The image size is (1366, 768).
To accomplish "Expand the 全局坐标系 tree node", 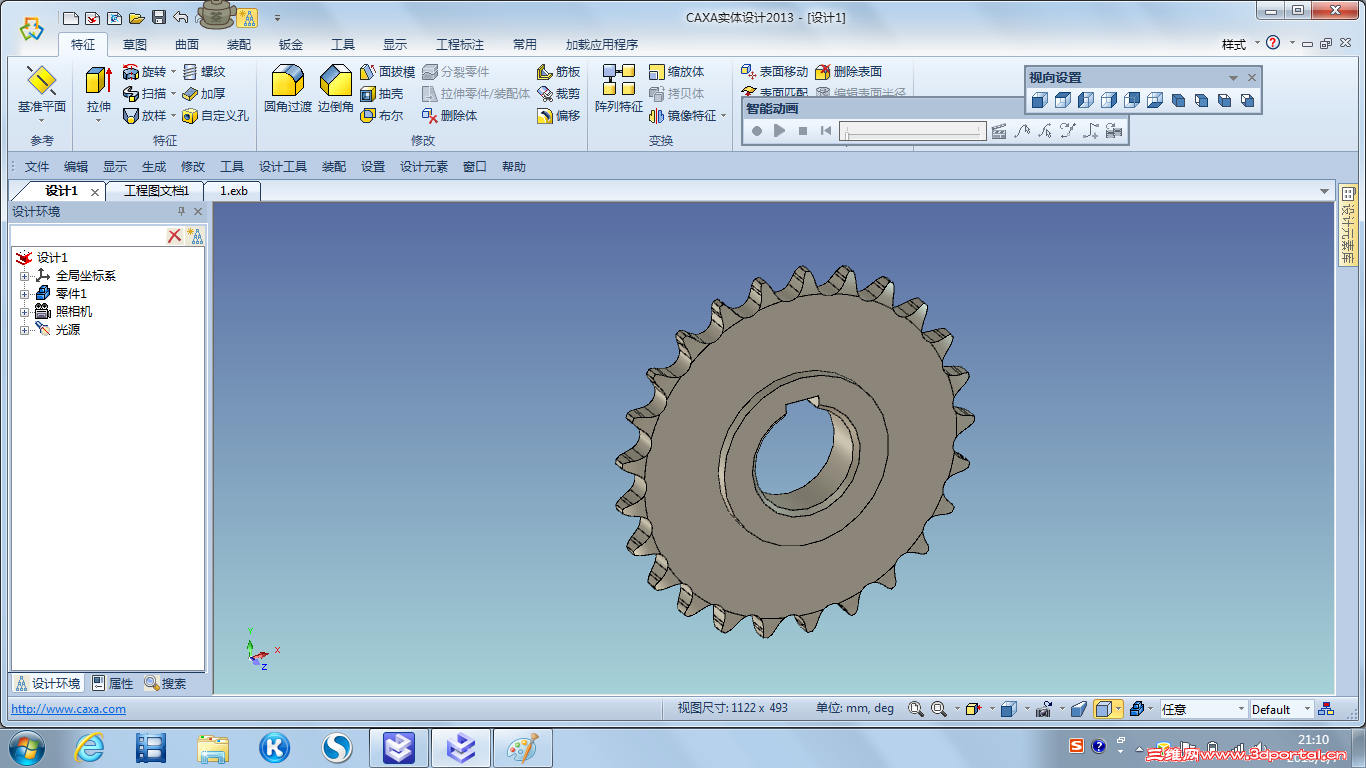I will click(25, 276).
